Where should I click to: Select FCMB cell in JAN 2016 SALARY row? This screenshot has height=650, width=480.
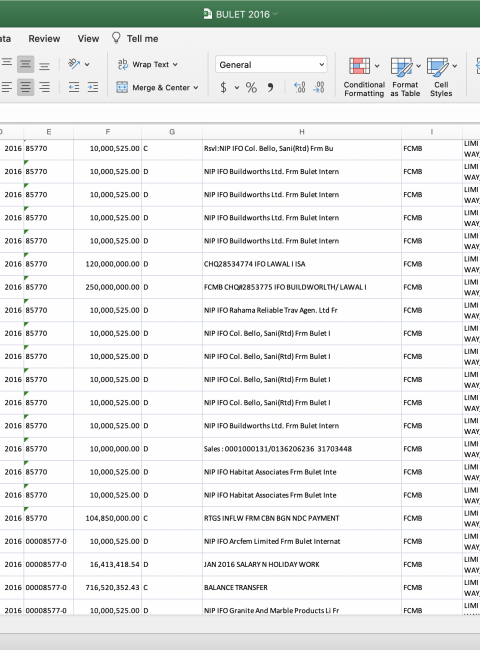pyautogui.click(x=432, y=565)
